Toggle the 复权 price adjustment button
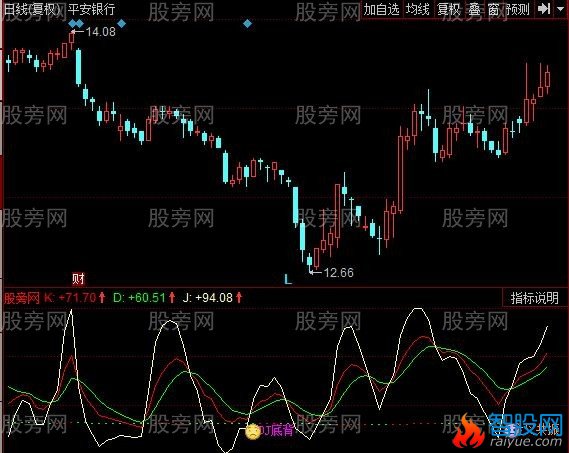The width and height of the screenshot is (569, 453). (x=449, y=9)
